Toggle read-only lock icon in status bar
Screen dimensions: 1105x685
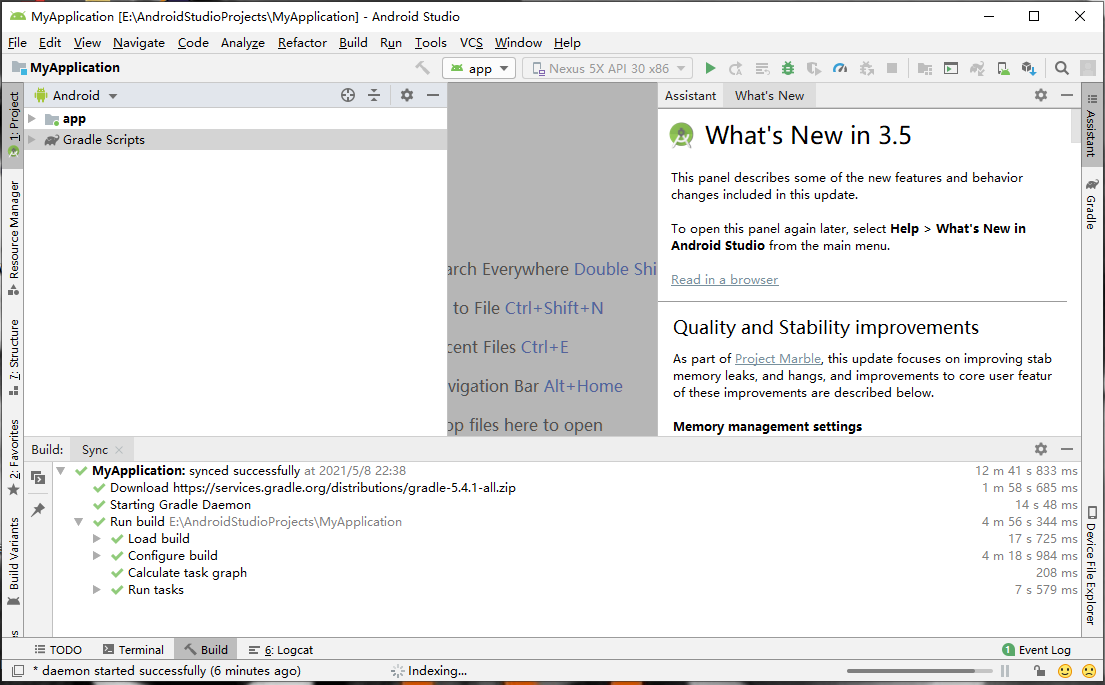coord(1039,671)
